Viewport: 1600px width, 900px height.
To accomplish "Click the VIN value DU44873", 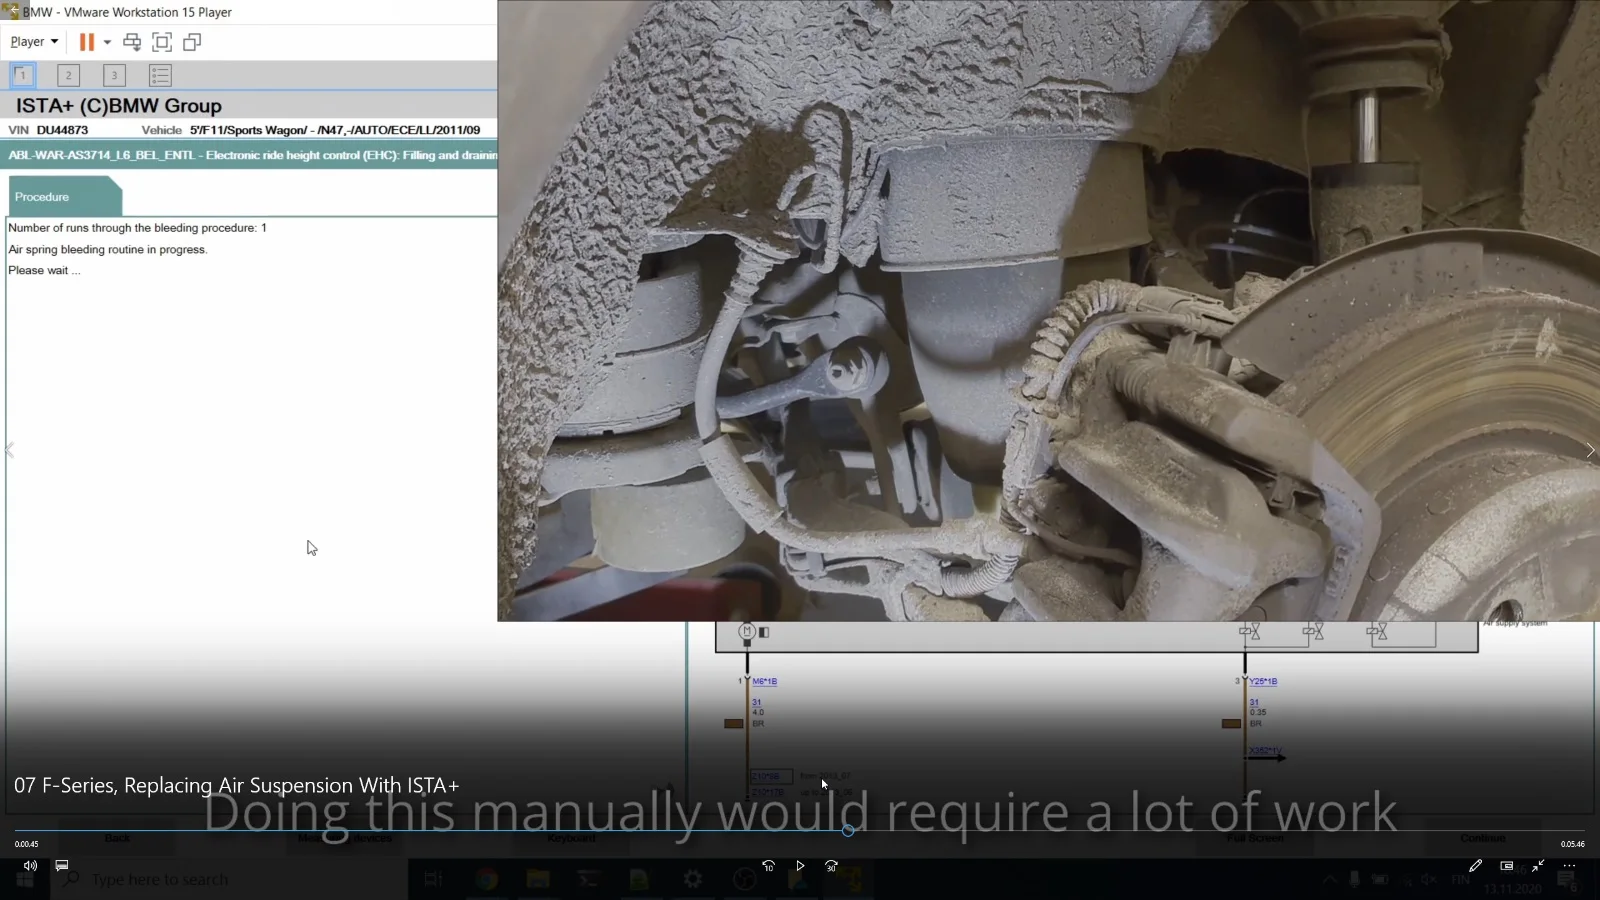I will tap(62, 130).
